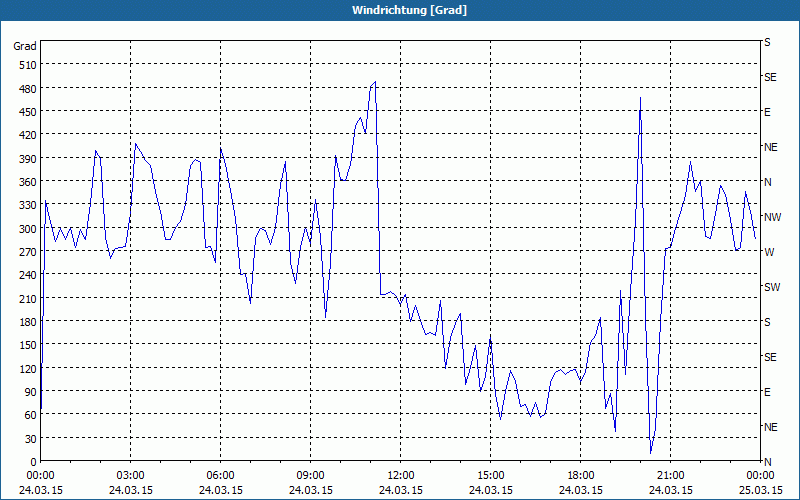Click the E compass label level with 90
This screenshot has height=500, width=800.
pos(767,392)
